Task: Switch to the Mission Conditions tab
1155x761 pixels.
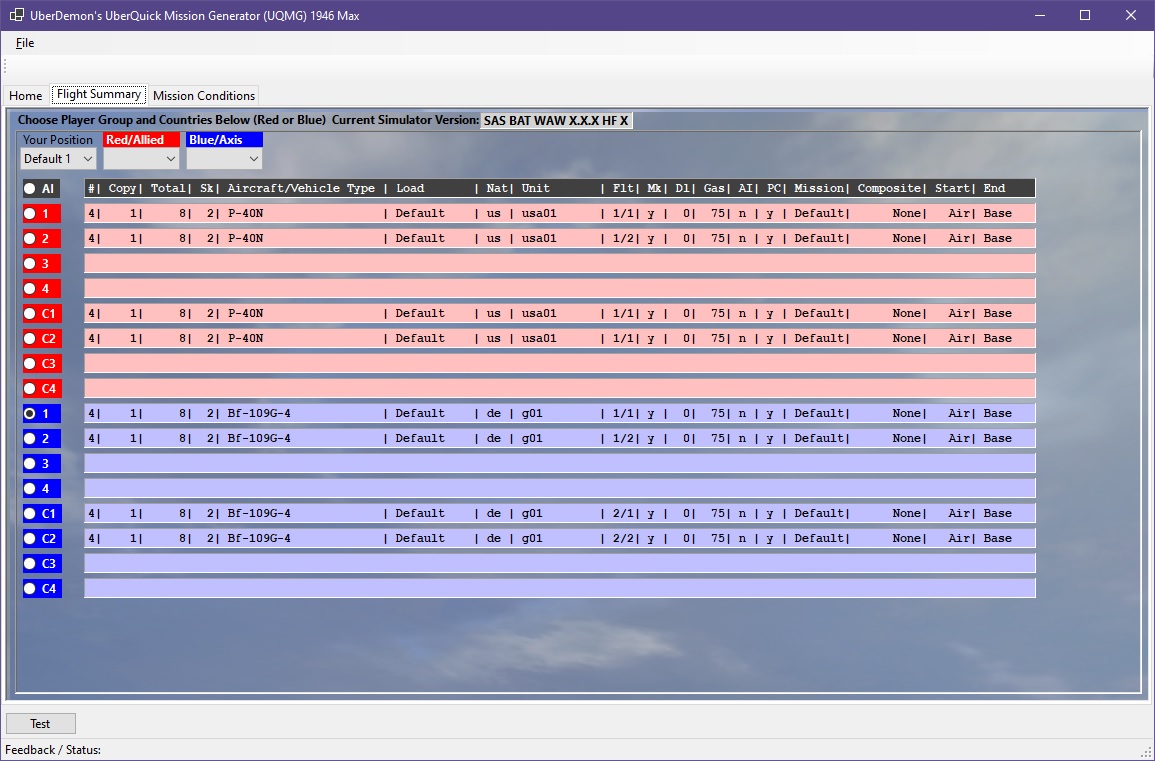Action: tap(204, 96)
